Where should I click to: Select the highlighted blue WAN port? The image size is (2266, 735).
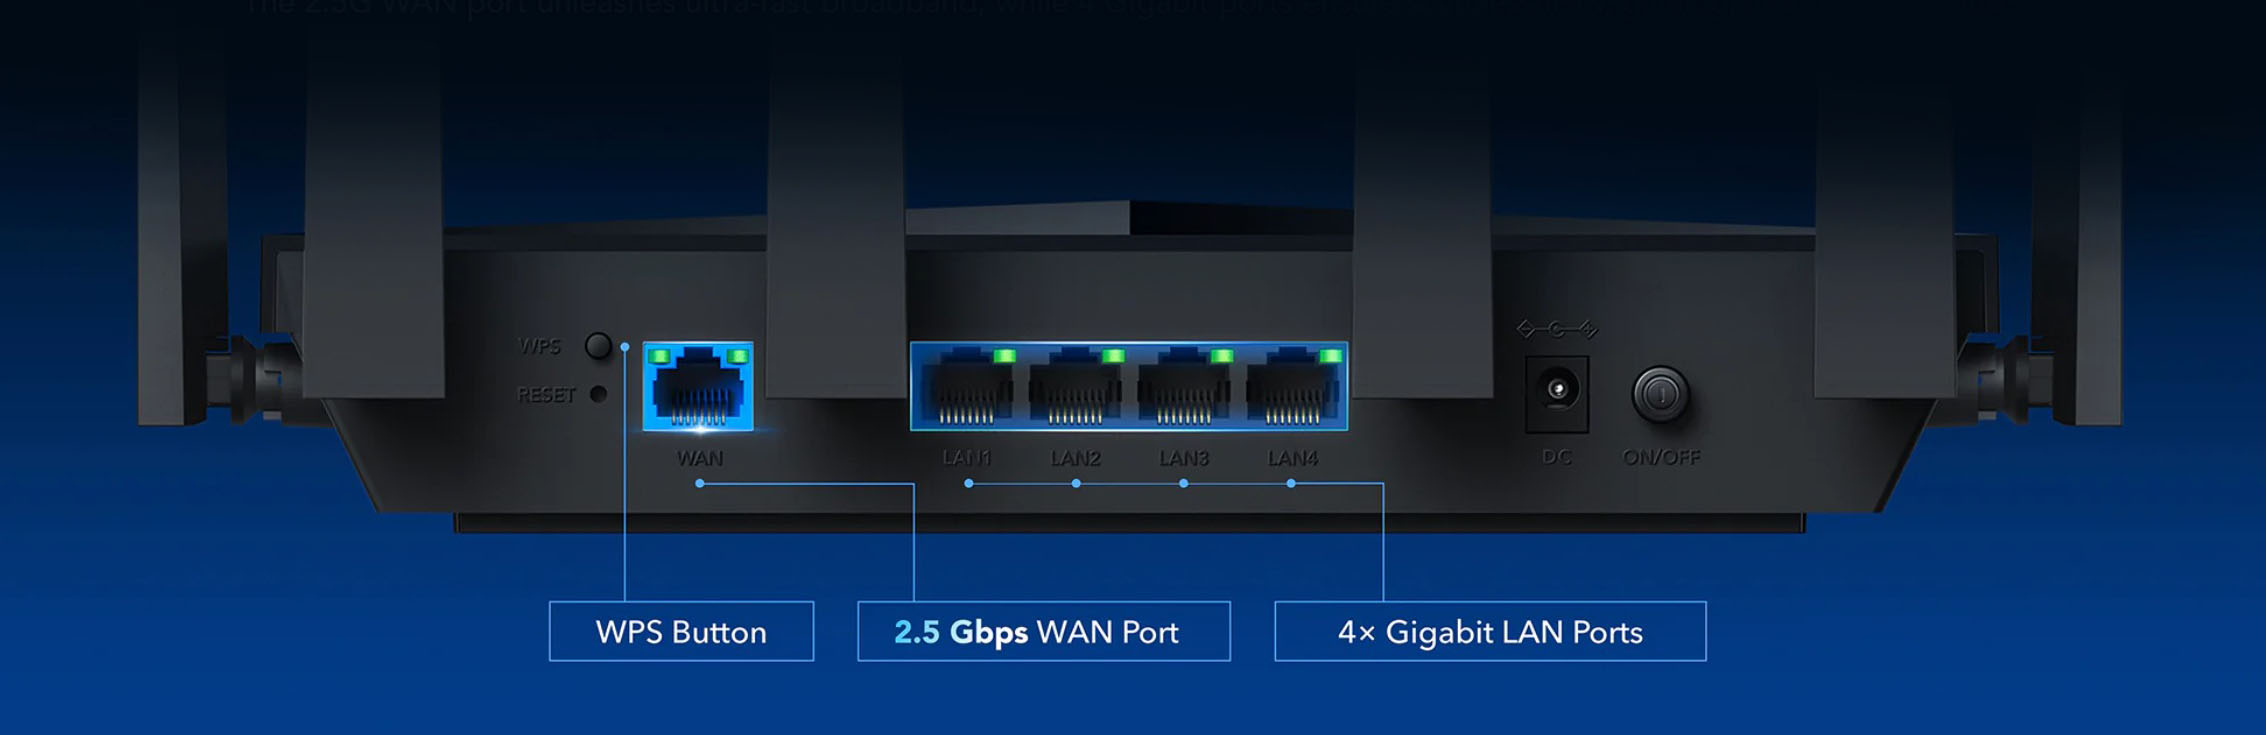(x=698, y=387)
